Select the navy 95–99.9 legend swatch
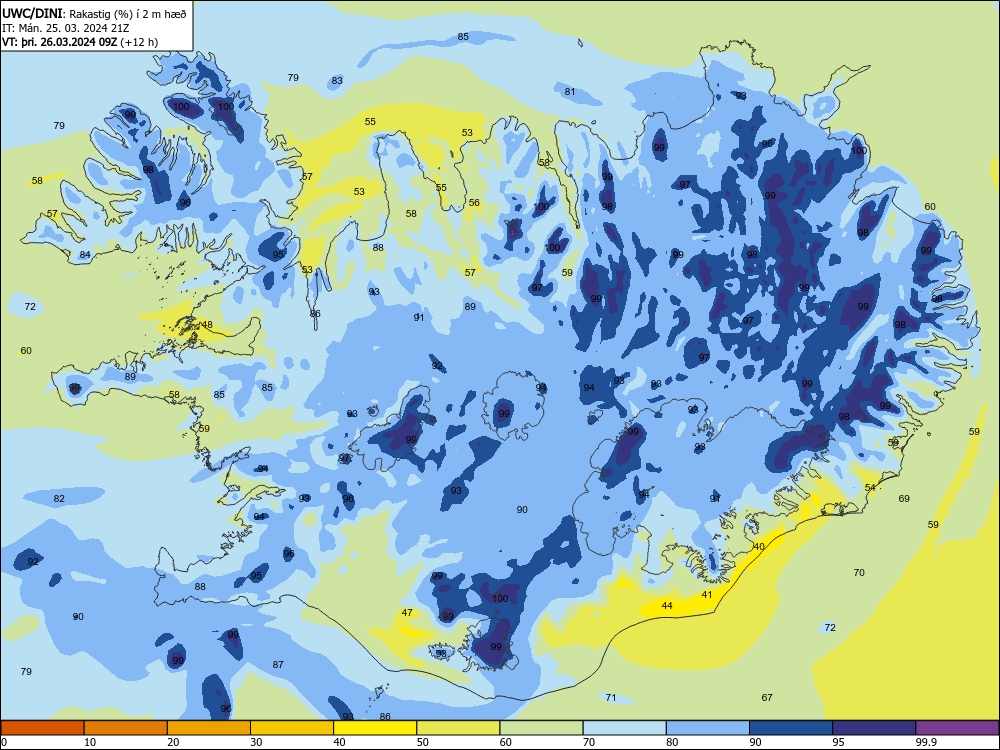This screenshot has height=750, width=1000. [x=874, y=728]
